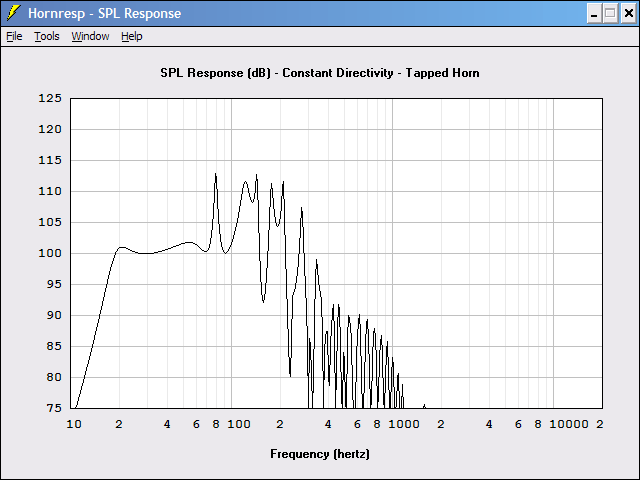Minimize the Hornresp window

[x=594, y=13]
